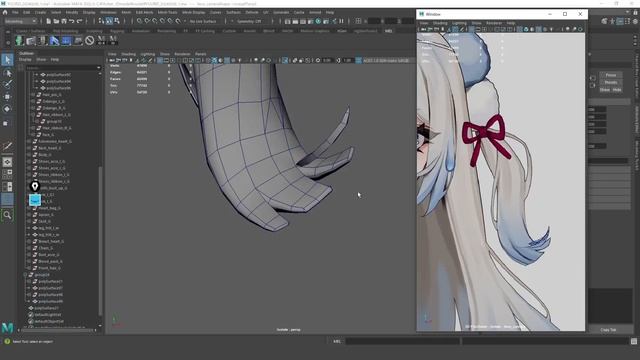Open Panels menu in main viewport
This screenshot has width=640, height=360.
click(x=200, y=54)
